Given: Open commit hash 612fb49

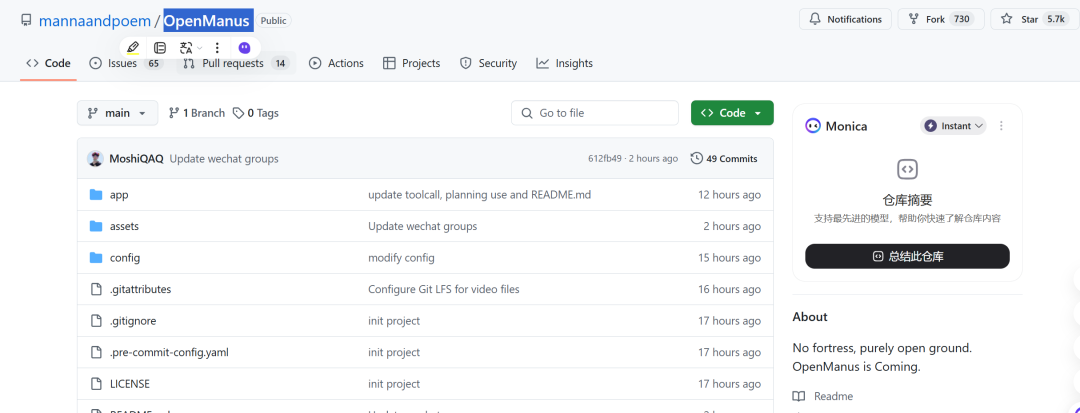Looking at the screenshot, I should point(604,158).
